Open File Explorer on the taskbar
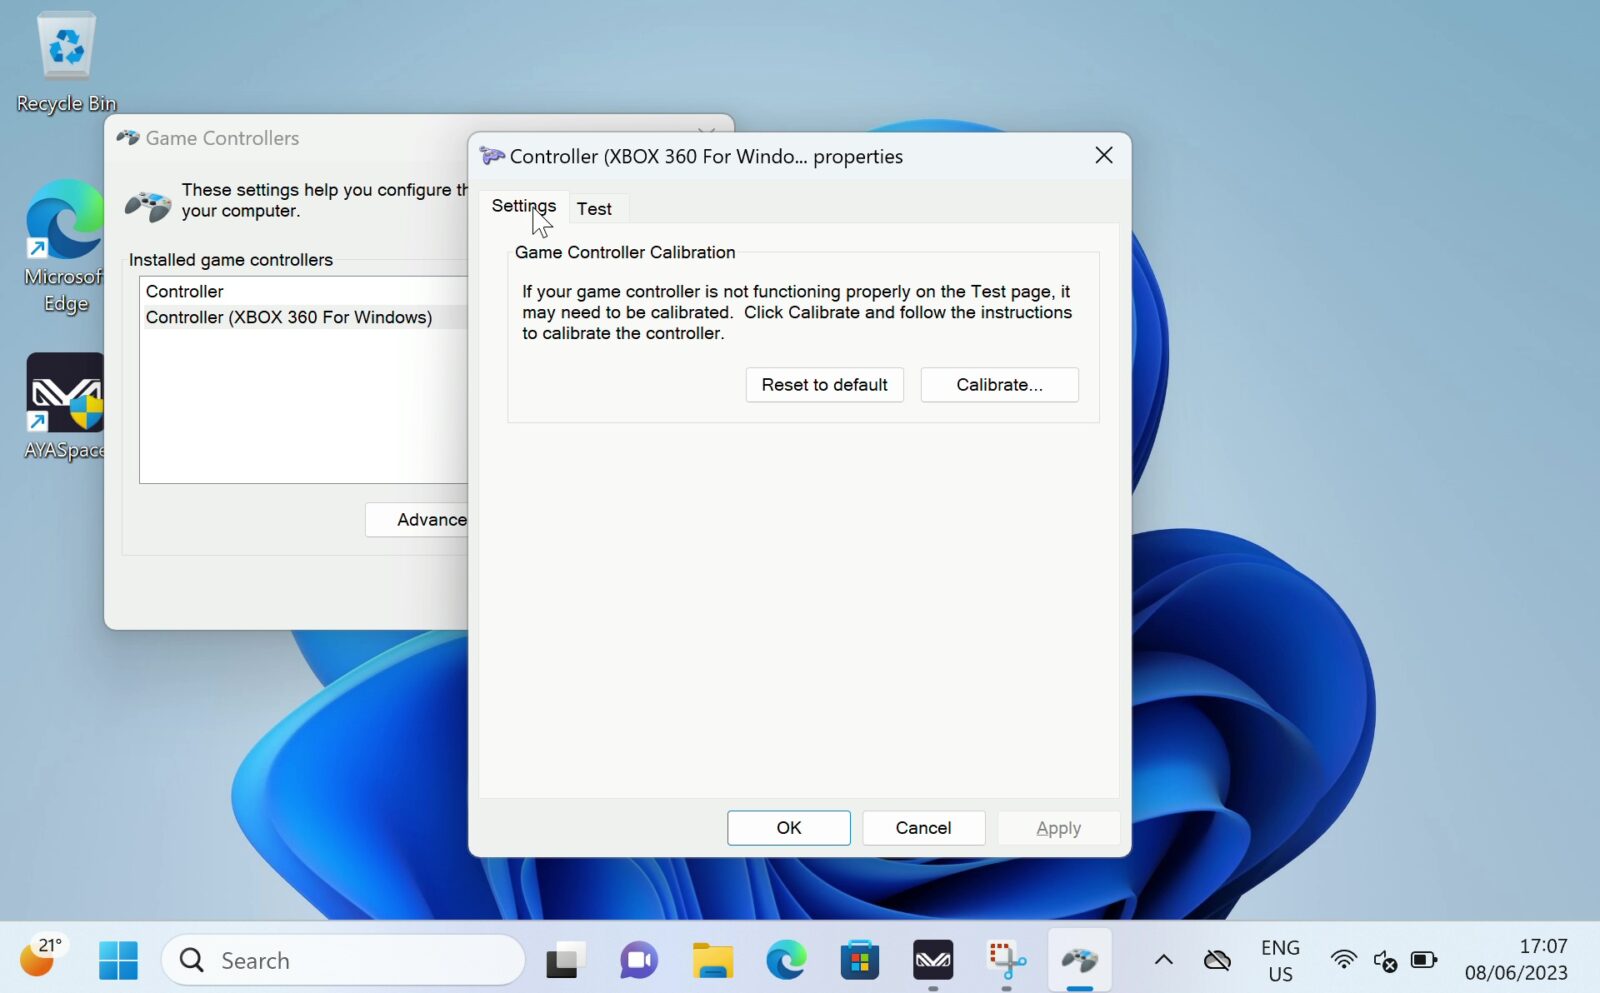The image size is (1600, 993). [x=712, y=960]
